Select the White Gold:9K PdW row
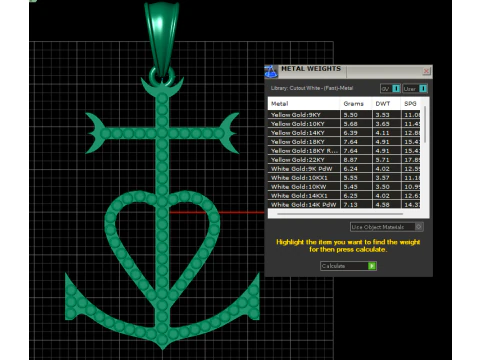Viewport: 480px width, 360px height. point(344,169)
